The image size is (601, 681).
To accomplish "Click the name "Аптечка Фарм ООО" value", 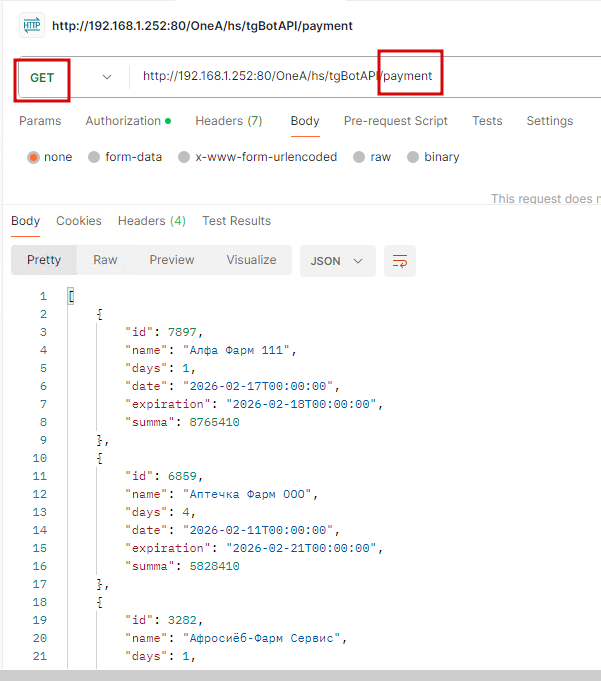I will (x=247, y=494).
